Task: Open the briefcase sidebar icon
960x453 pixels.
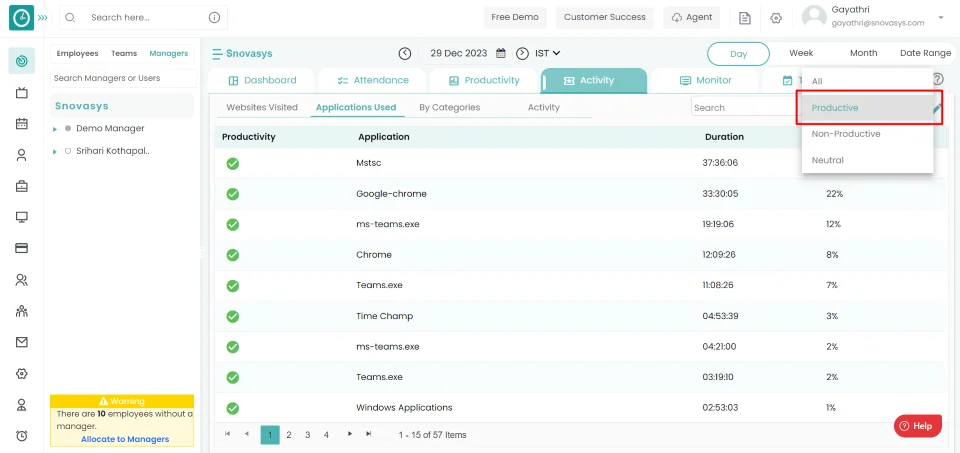Action: (x=21, y=186)
